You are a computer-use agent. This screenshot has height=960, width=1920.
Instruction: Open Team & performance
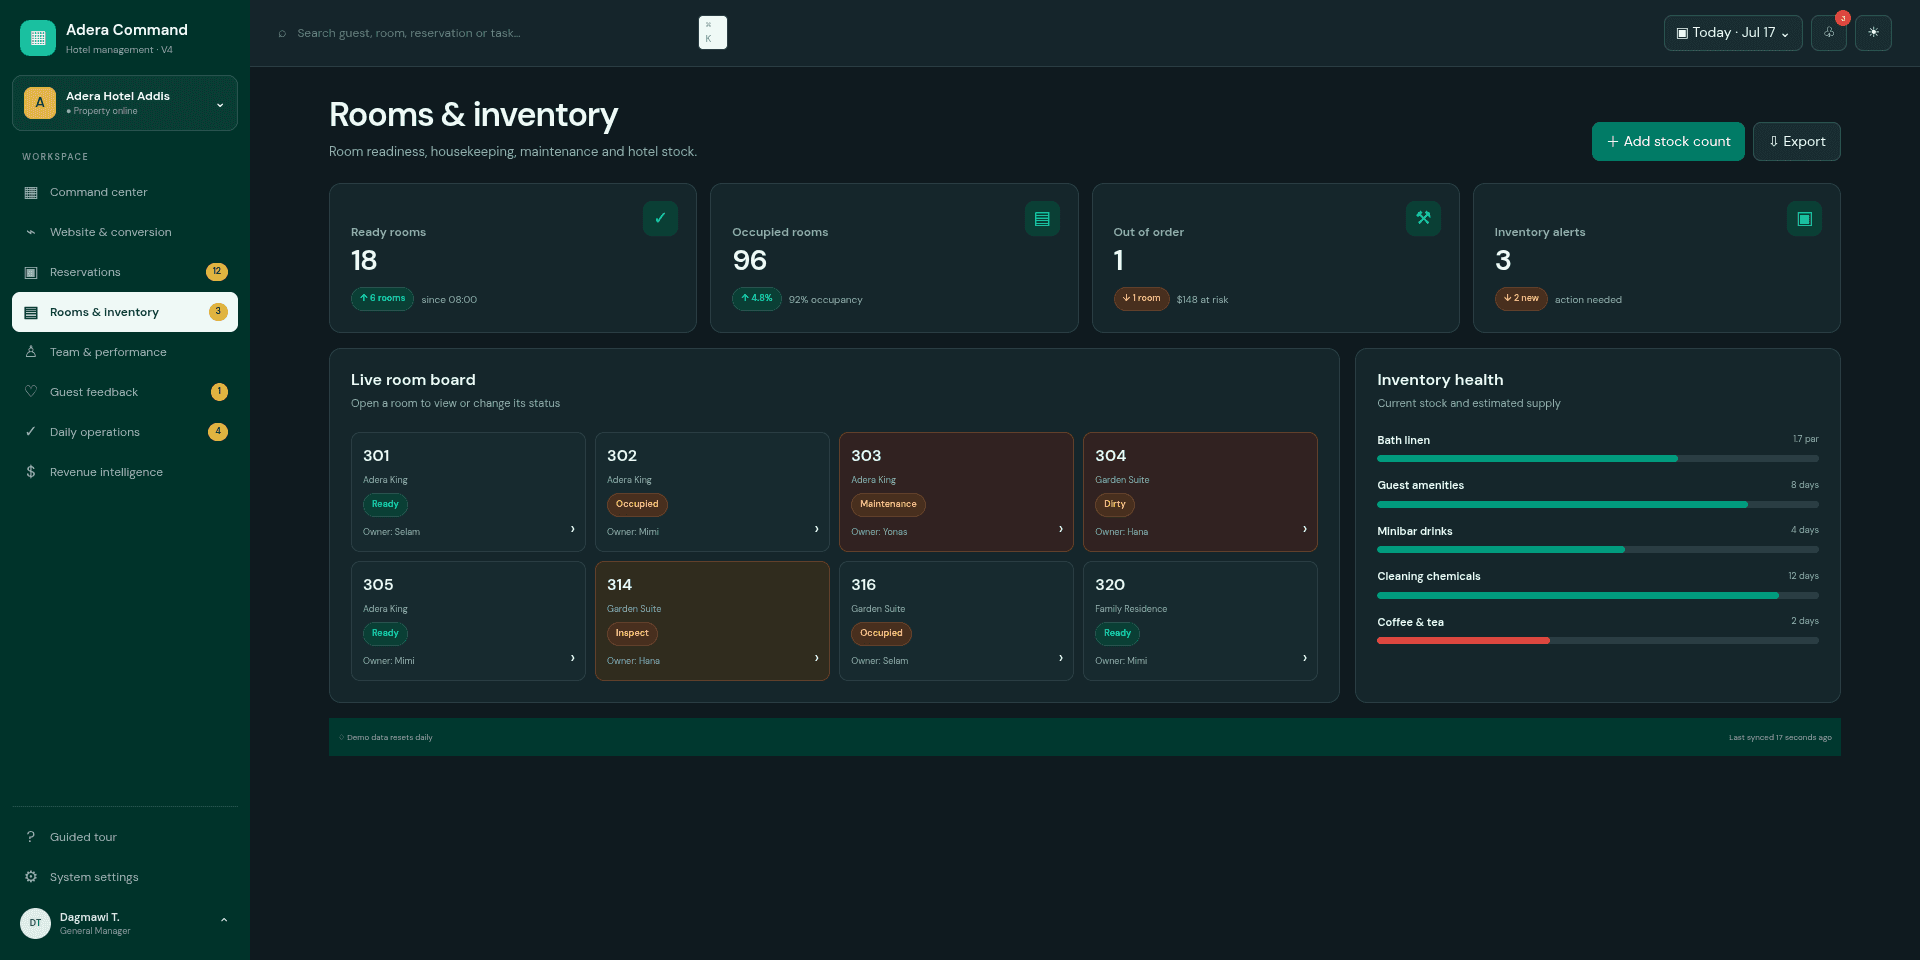coord(125,352)
